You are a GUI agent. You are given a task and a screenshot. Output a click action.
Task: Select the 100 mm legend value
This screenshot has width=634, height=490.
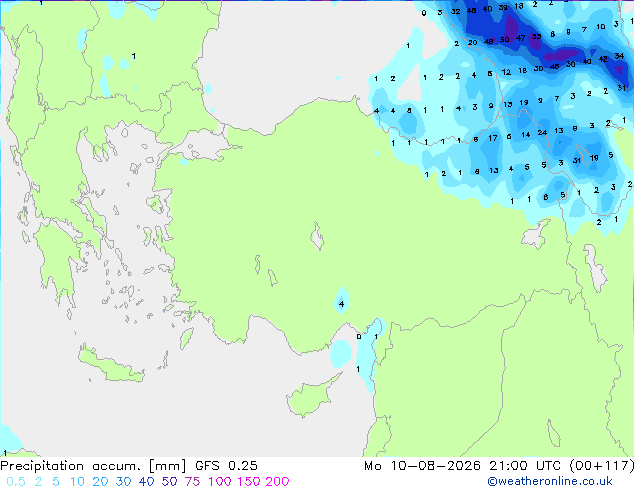tap(220, 482)
